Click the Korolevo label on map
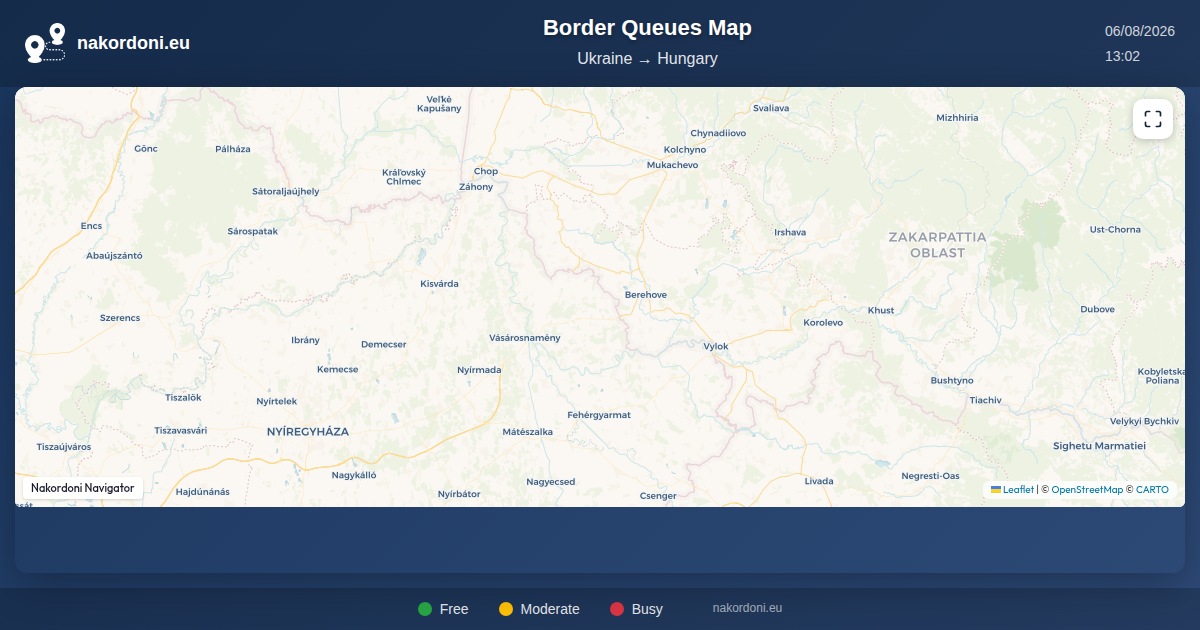1200x630 pixels. coord(823,323)
